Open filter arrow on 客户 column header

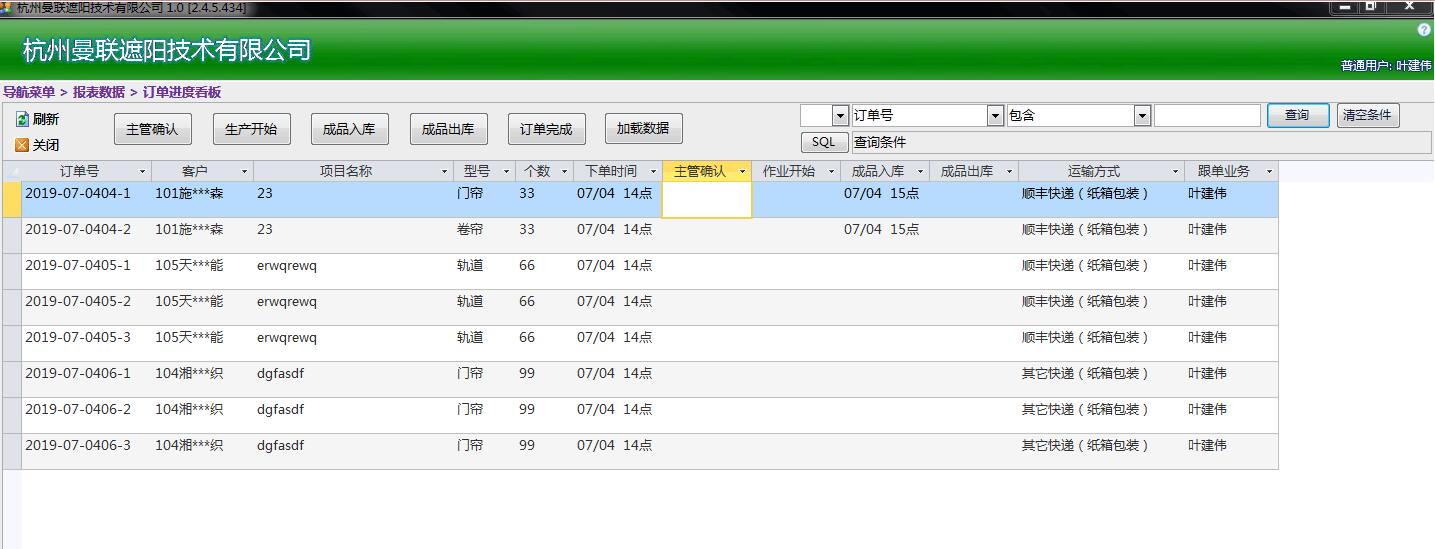point(245,172)
